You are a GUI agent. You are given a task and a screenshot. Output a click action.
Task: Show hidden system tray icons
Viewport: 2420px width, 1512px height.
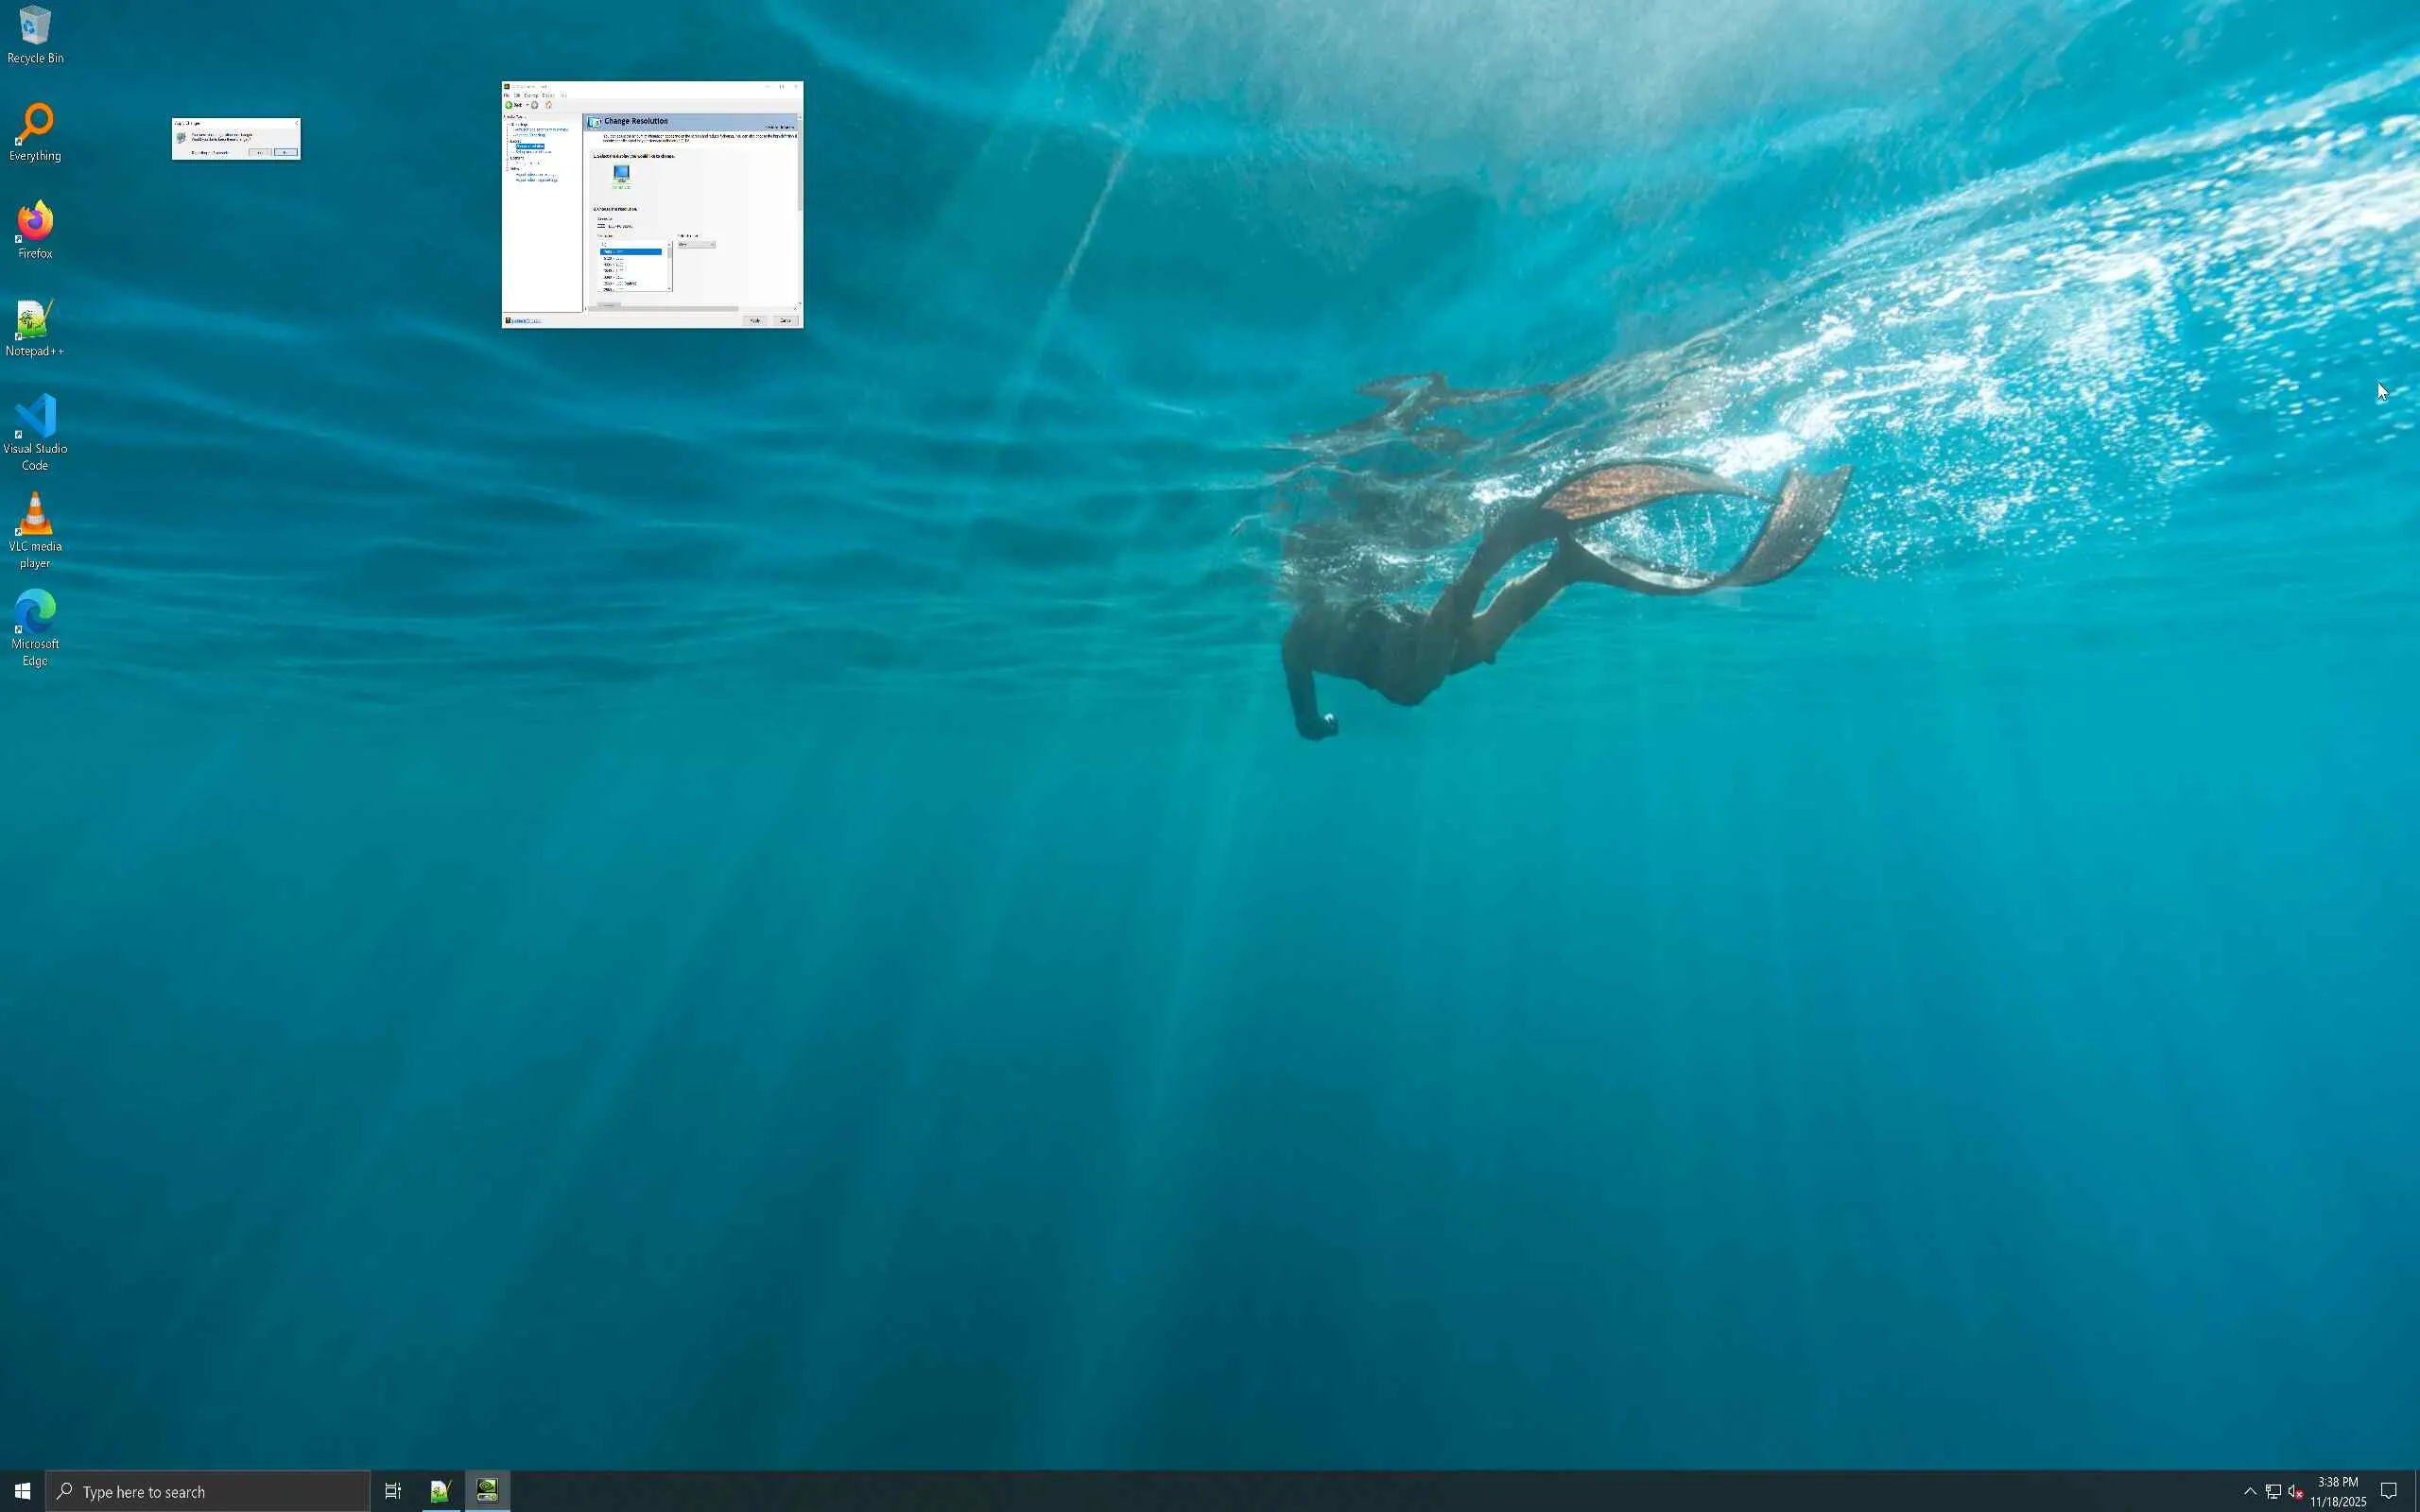2250,1490
